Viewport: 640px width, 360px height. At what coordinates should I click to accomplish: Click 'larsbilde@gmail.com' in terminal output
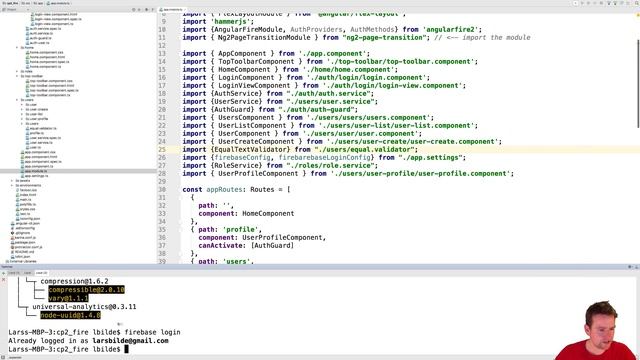[x=131, y=341]
